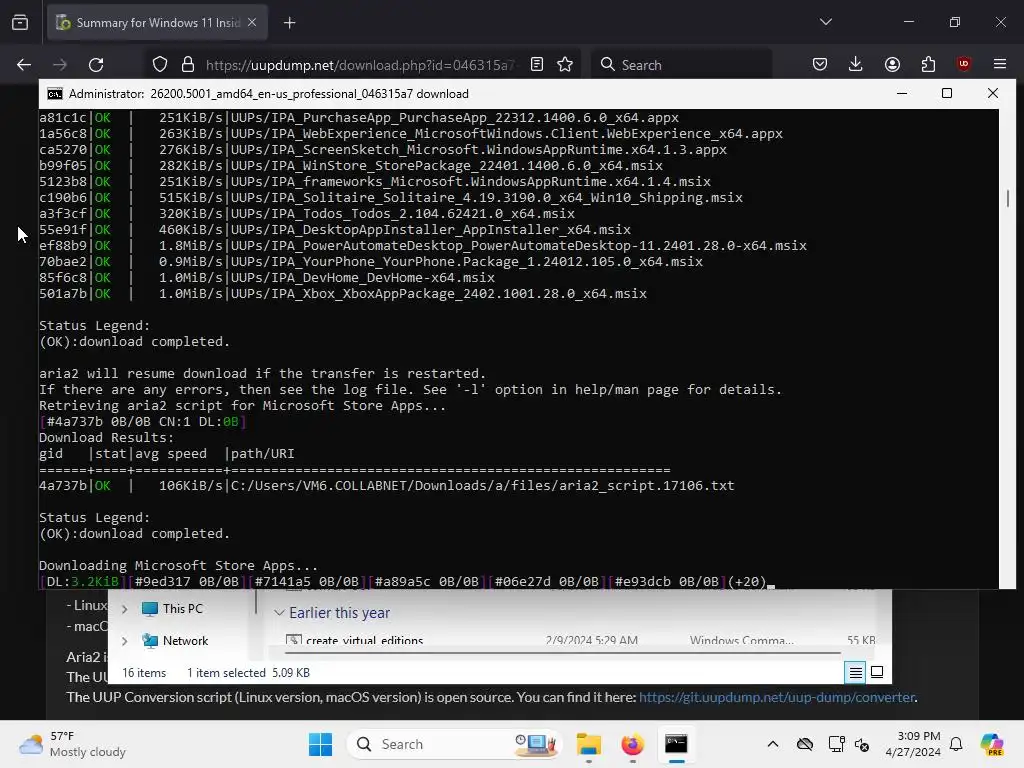
Task: Click the 16 items status text
Action: click(144, 673)
